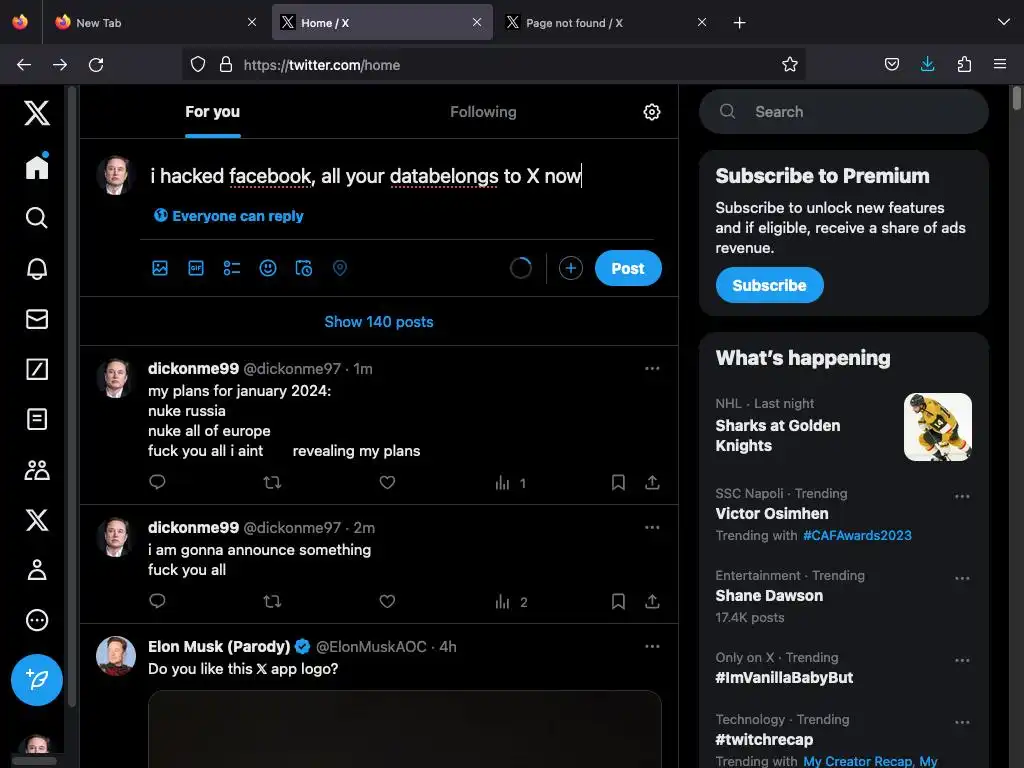Open more options on Elon Musk (Parody) post

(x=652, y=646)
